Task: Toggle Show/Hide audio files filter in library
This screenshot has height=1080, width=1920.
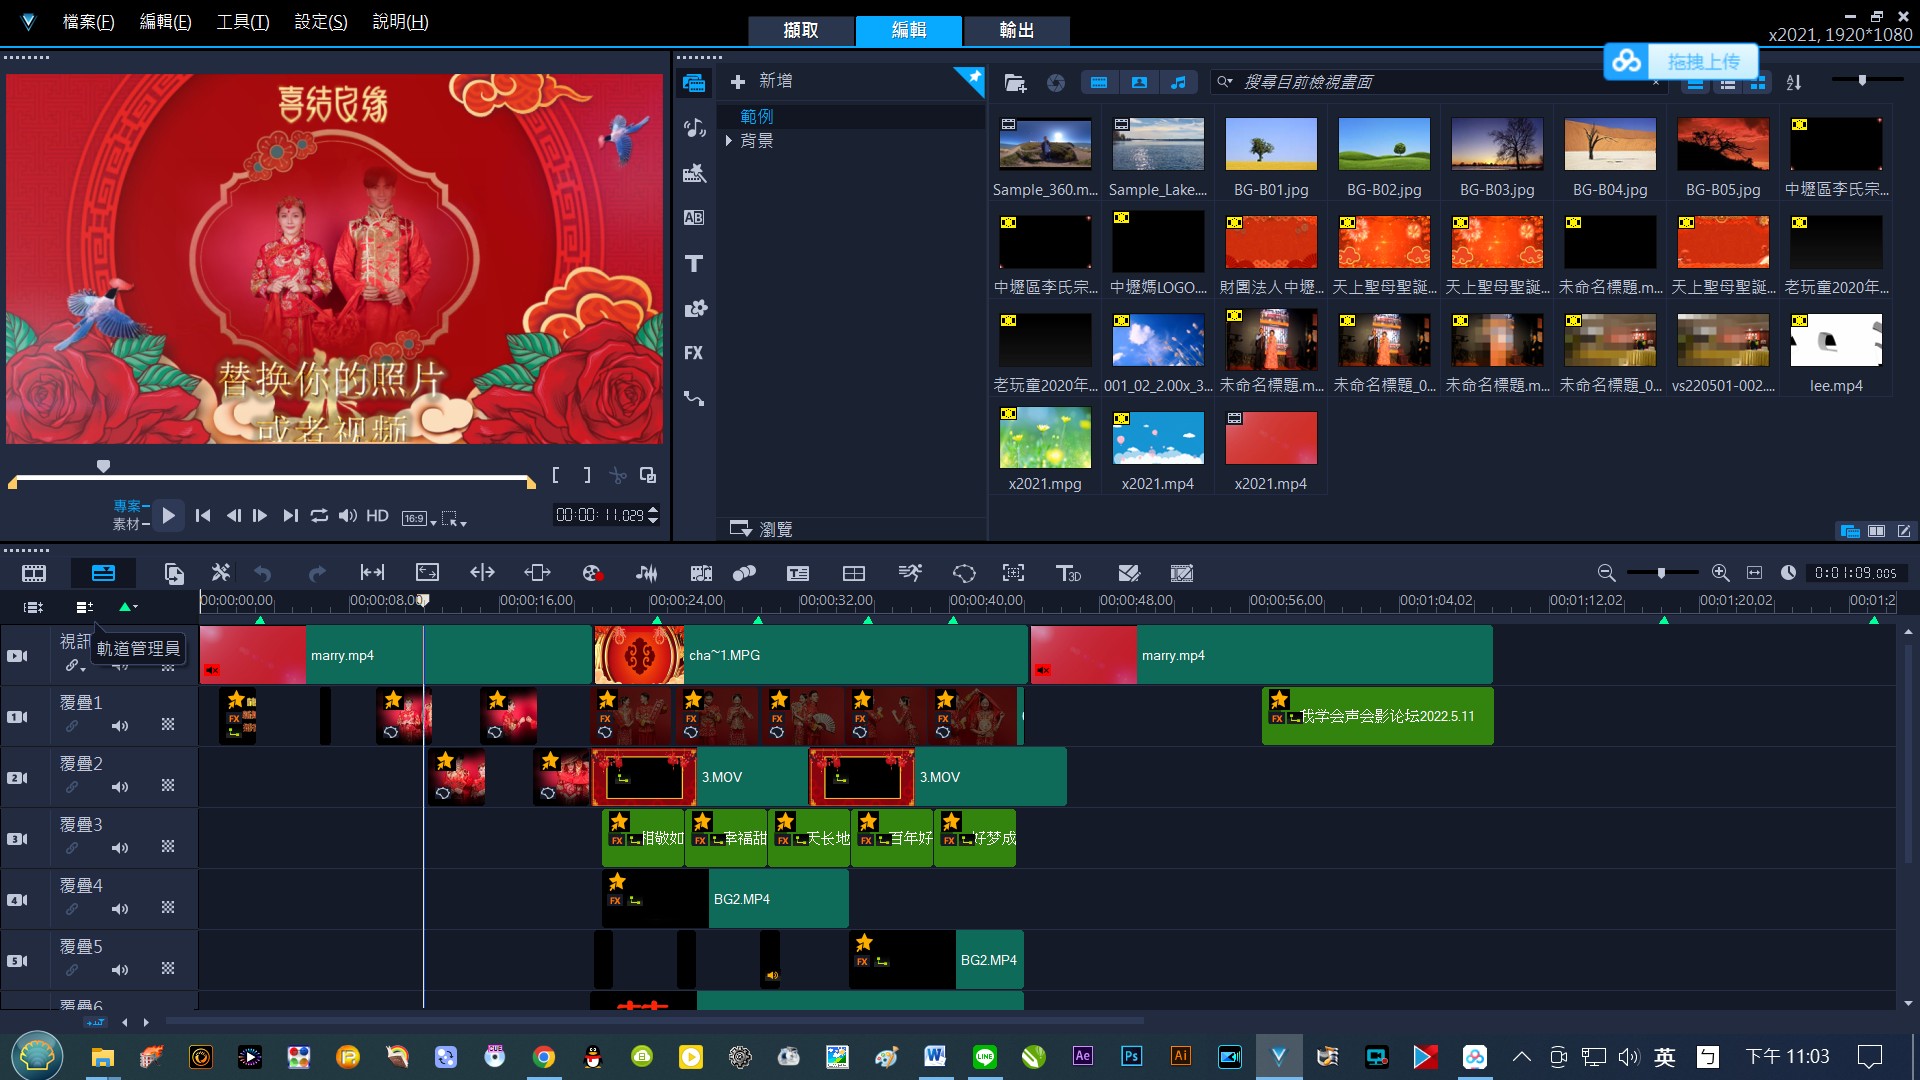Action: pos(1179,83)
